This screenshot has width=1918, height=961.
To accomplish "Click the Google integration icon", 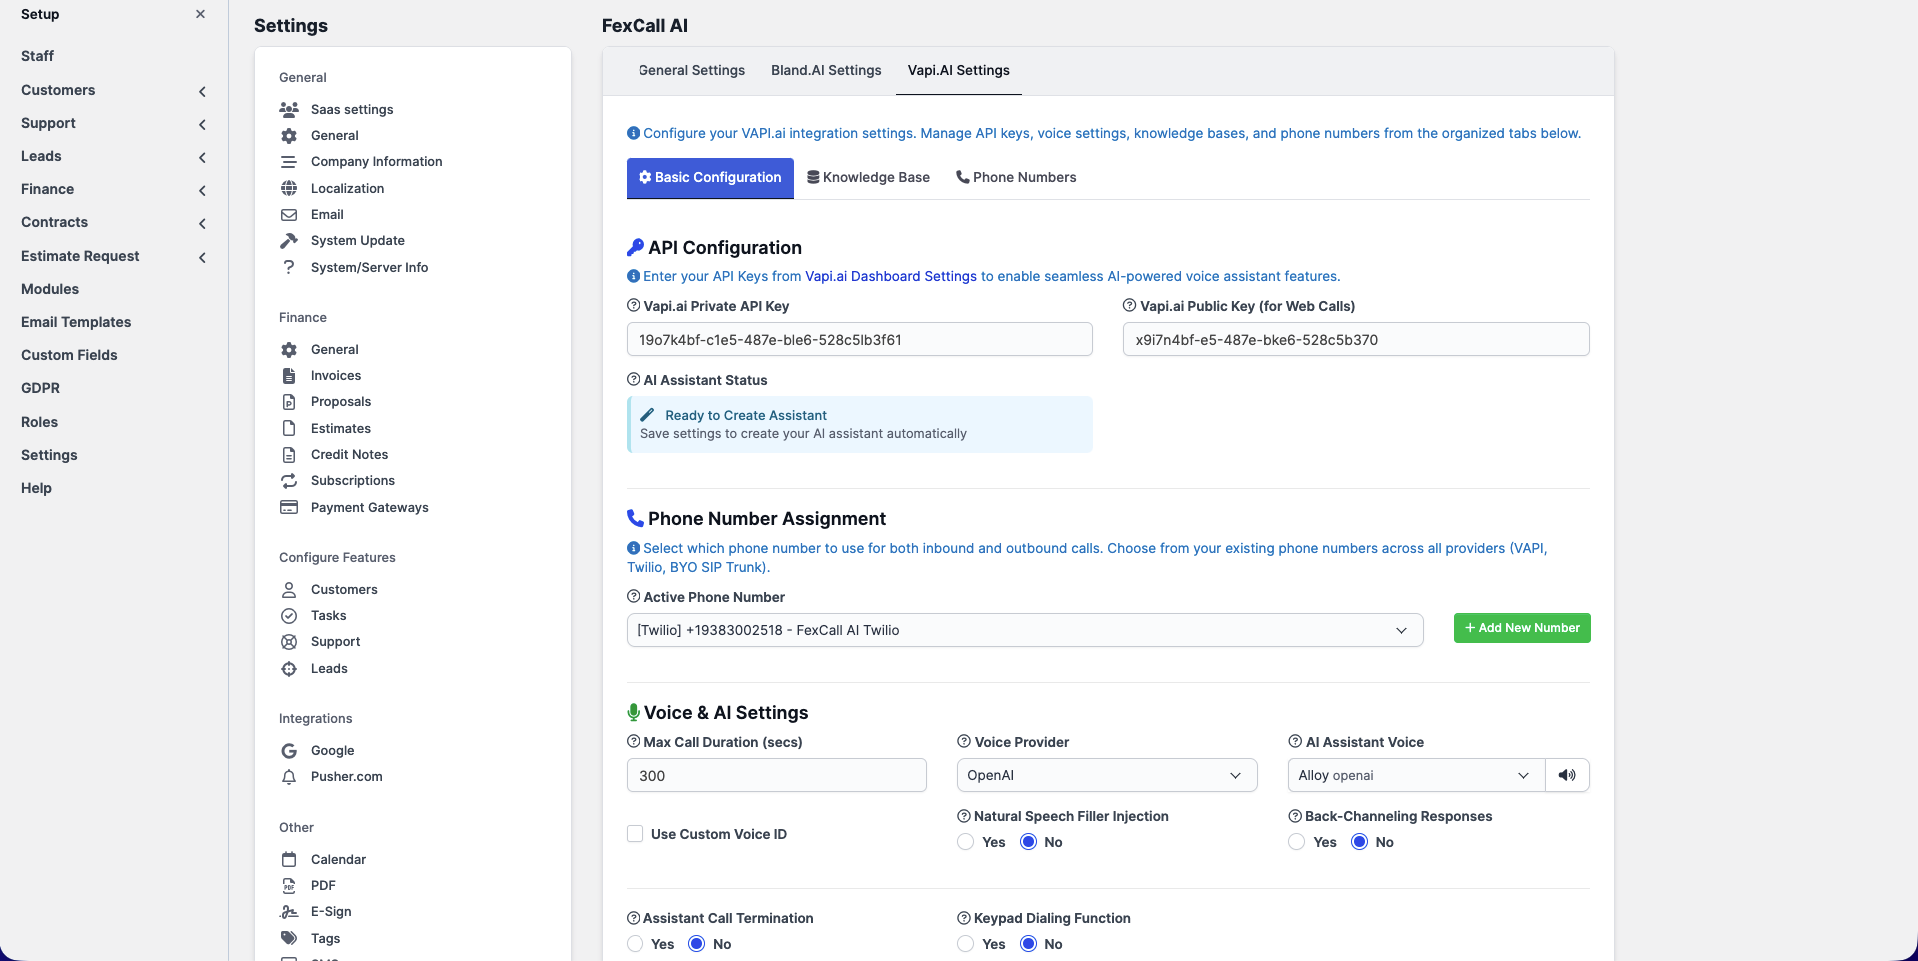I will pos(289,750).
